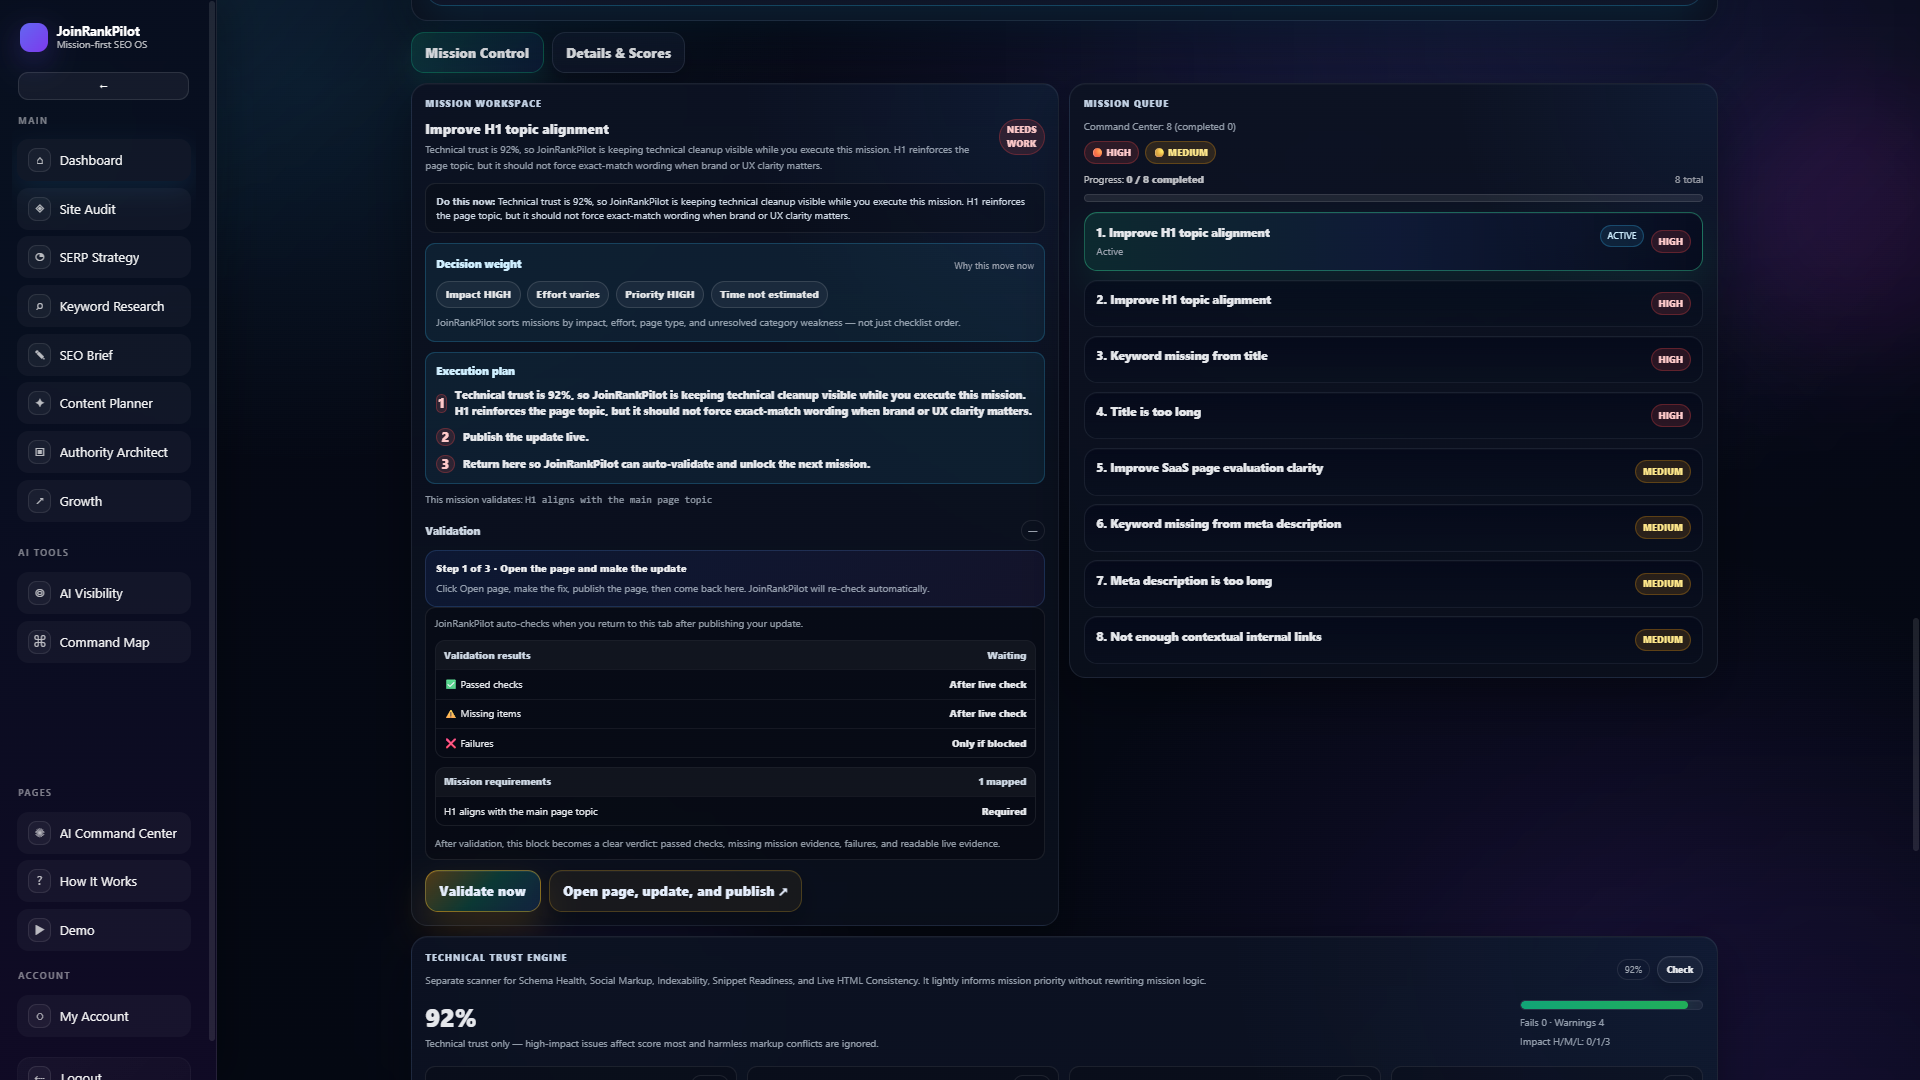The width and height of the screenshot is (1920, 1080).
Task: Collapse the sidebar with the back arrow
Action: click(x=103, y=86)
